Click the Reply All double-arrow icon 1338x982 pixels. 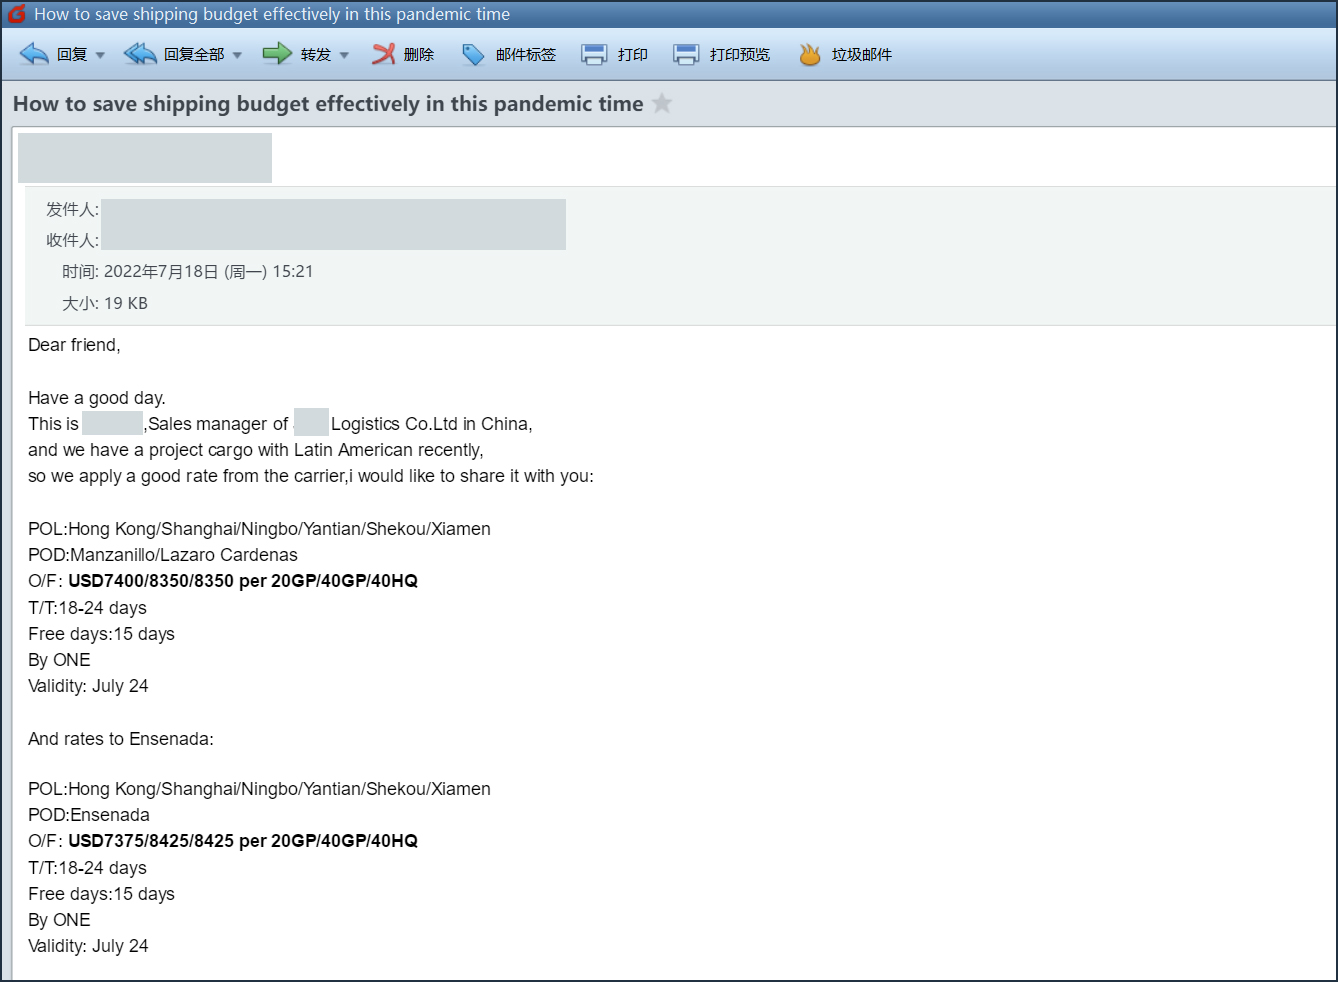tap(140, 54)
